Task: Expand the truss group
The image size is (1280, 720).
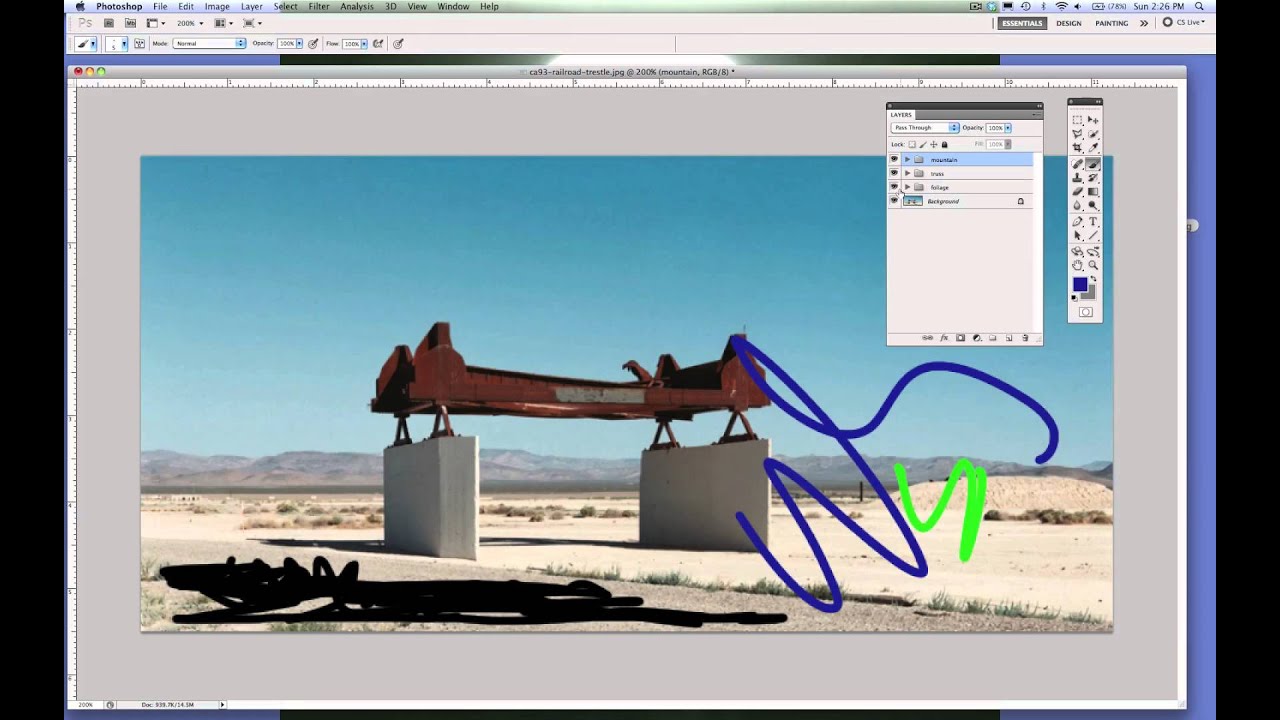Action: coord(907,173)
